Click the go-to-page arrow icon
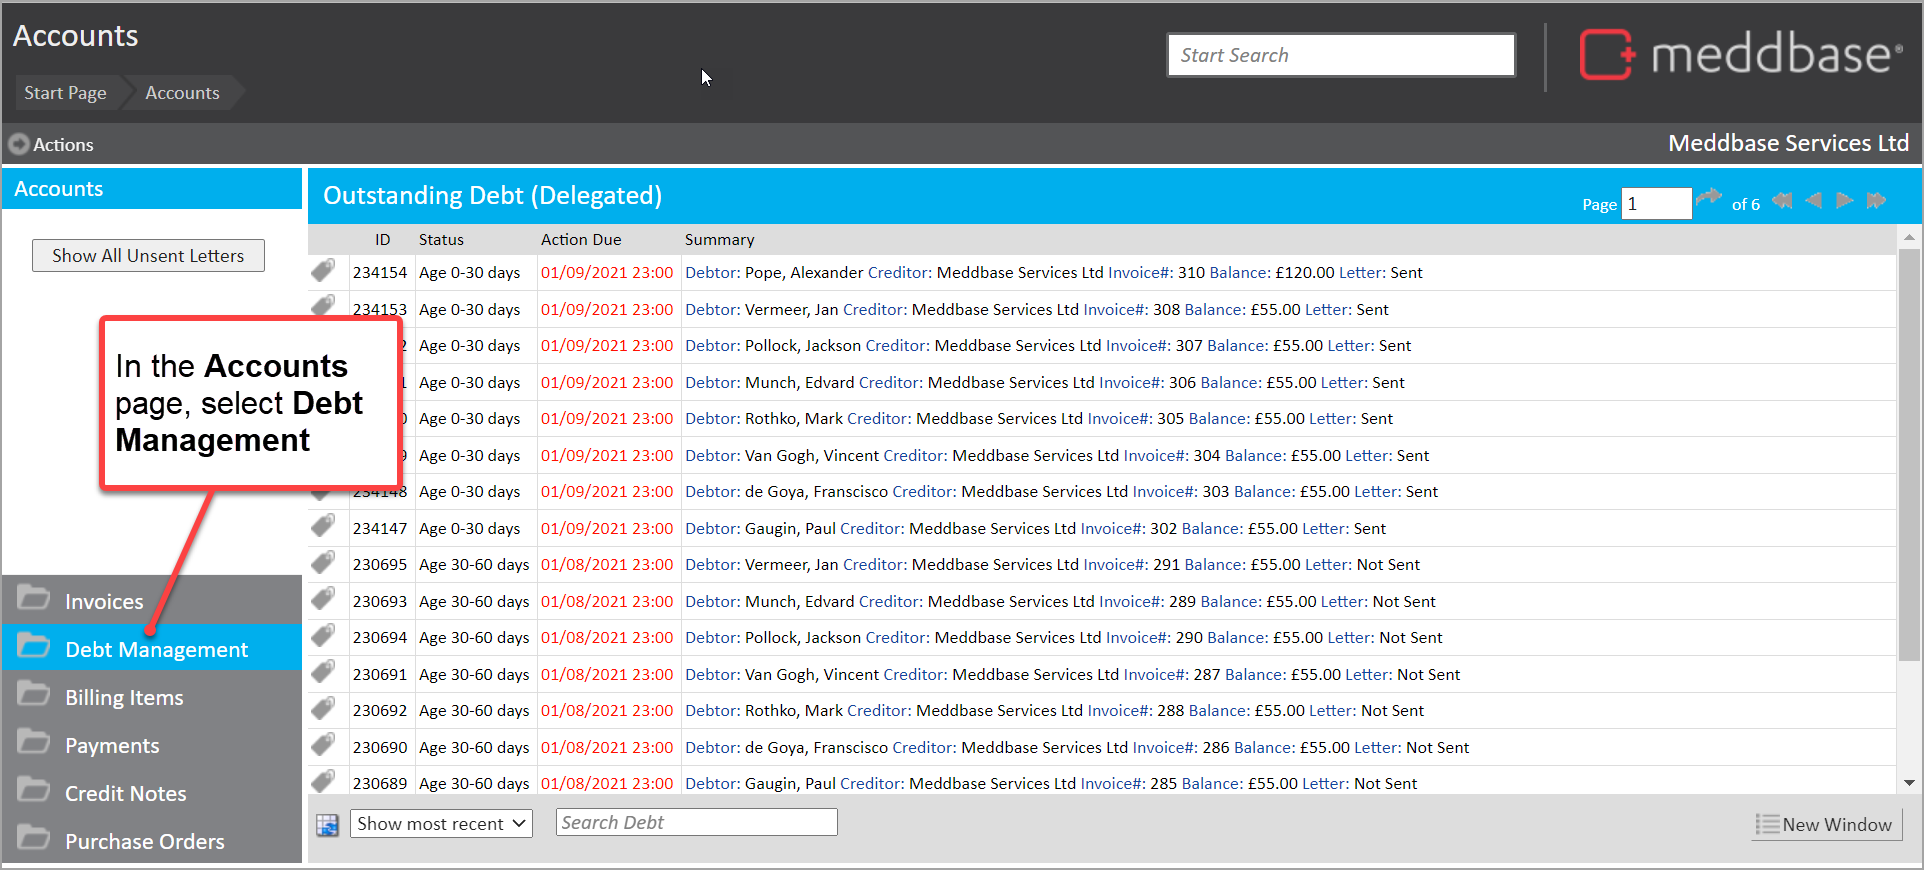This screenshot has width=1924, height=870. point(1709,198)
